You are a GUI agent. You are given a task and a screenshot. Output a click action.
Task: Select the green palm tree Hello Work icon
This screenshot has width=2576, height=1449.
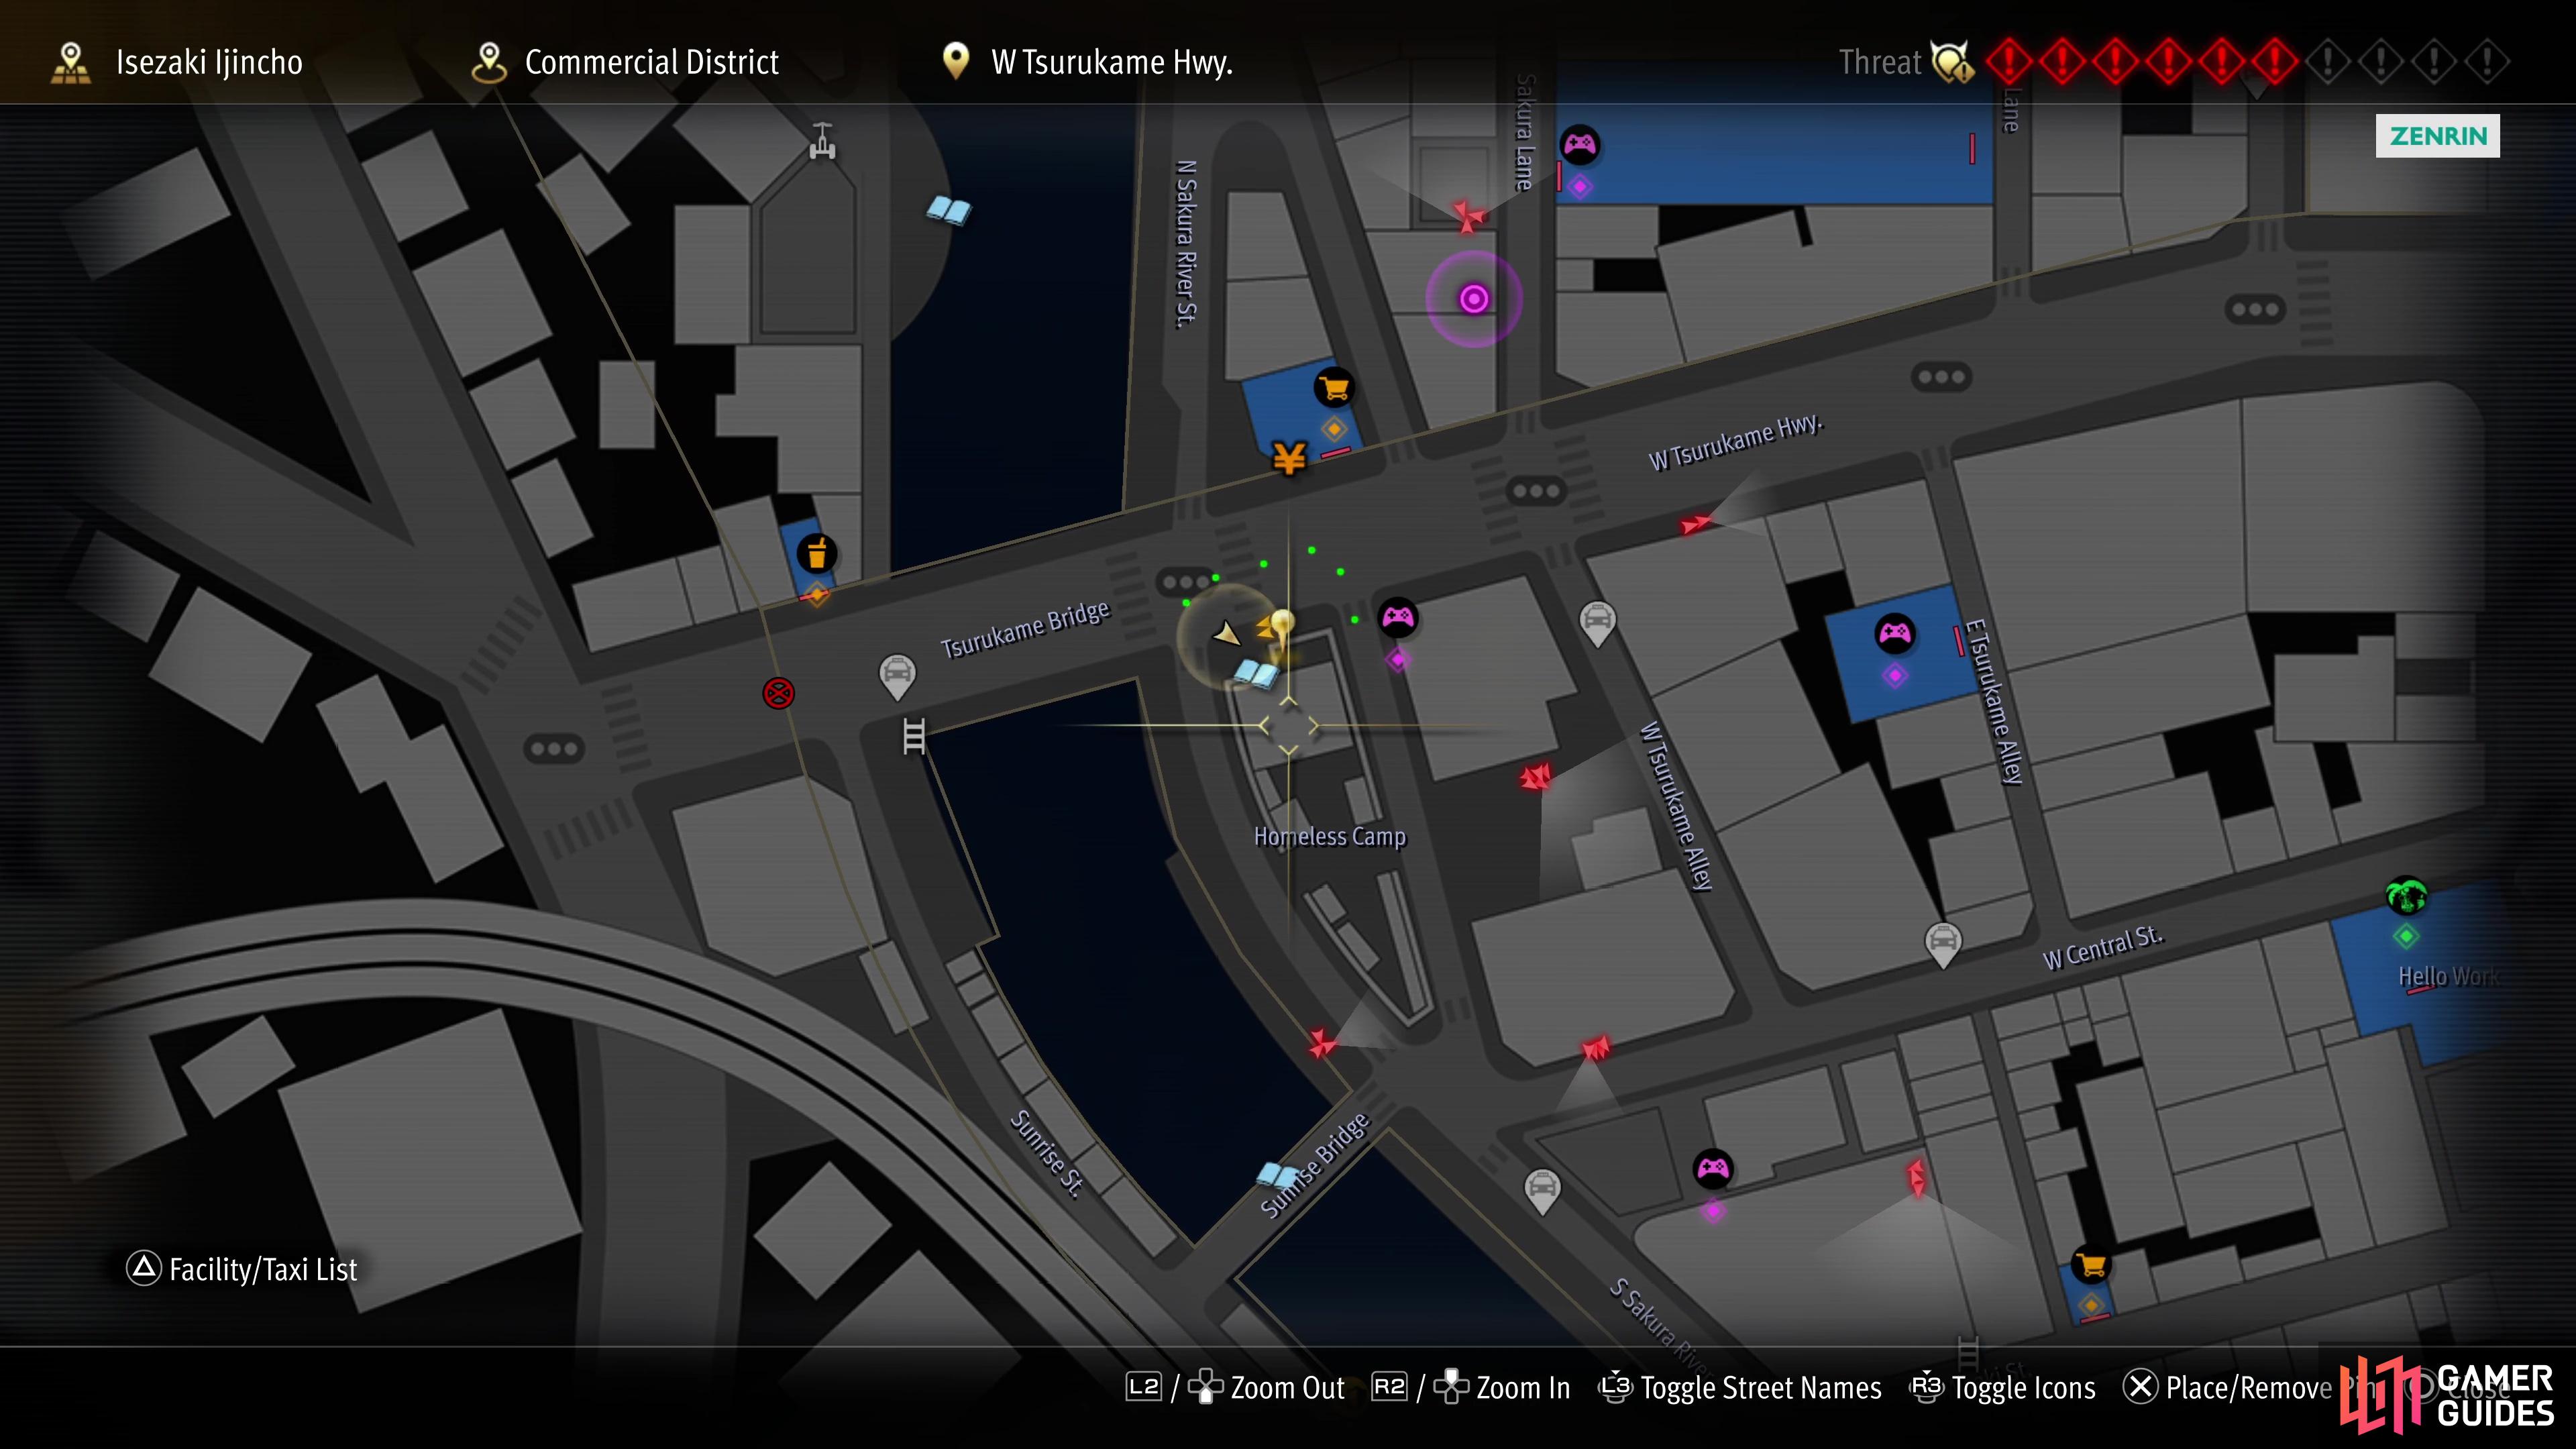click(x=2406, y=895)
